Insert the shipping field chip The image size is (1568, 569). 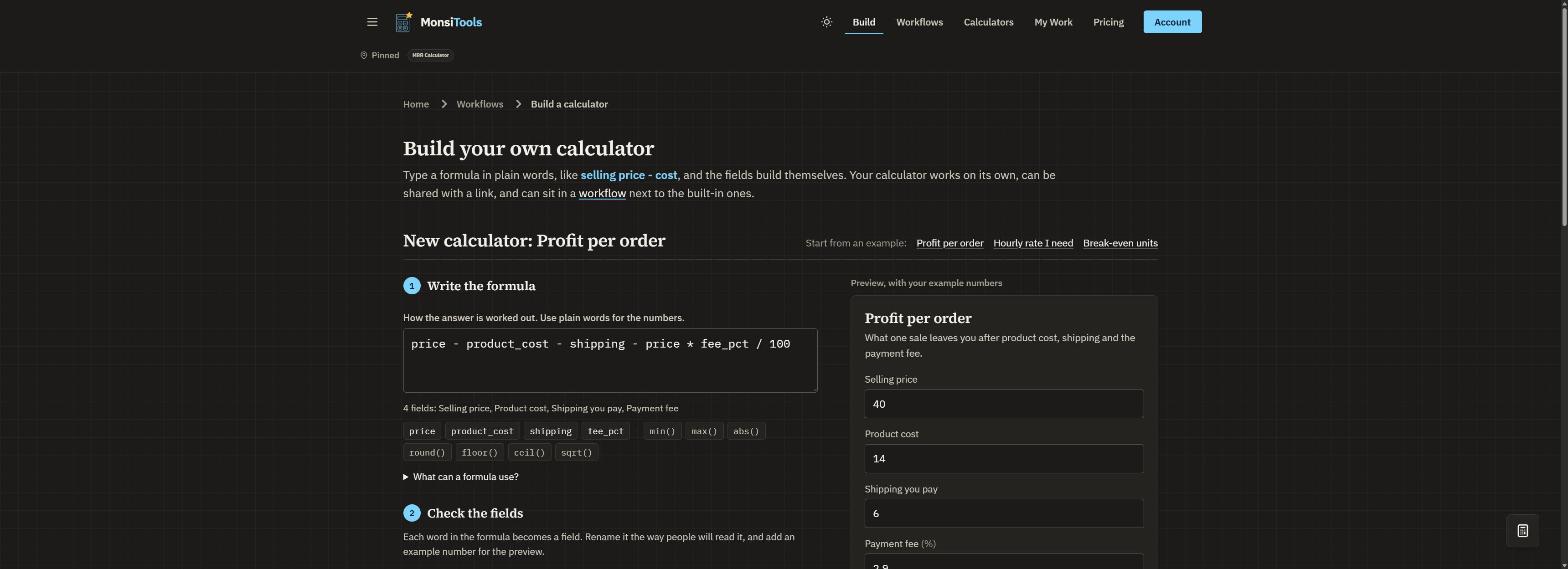point(551,431)
